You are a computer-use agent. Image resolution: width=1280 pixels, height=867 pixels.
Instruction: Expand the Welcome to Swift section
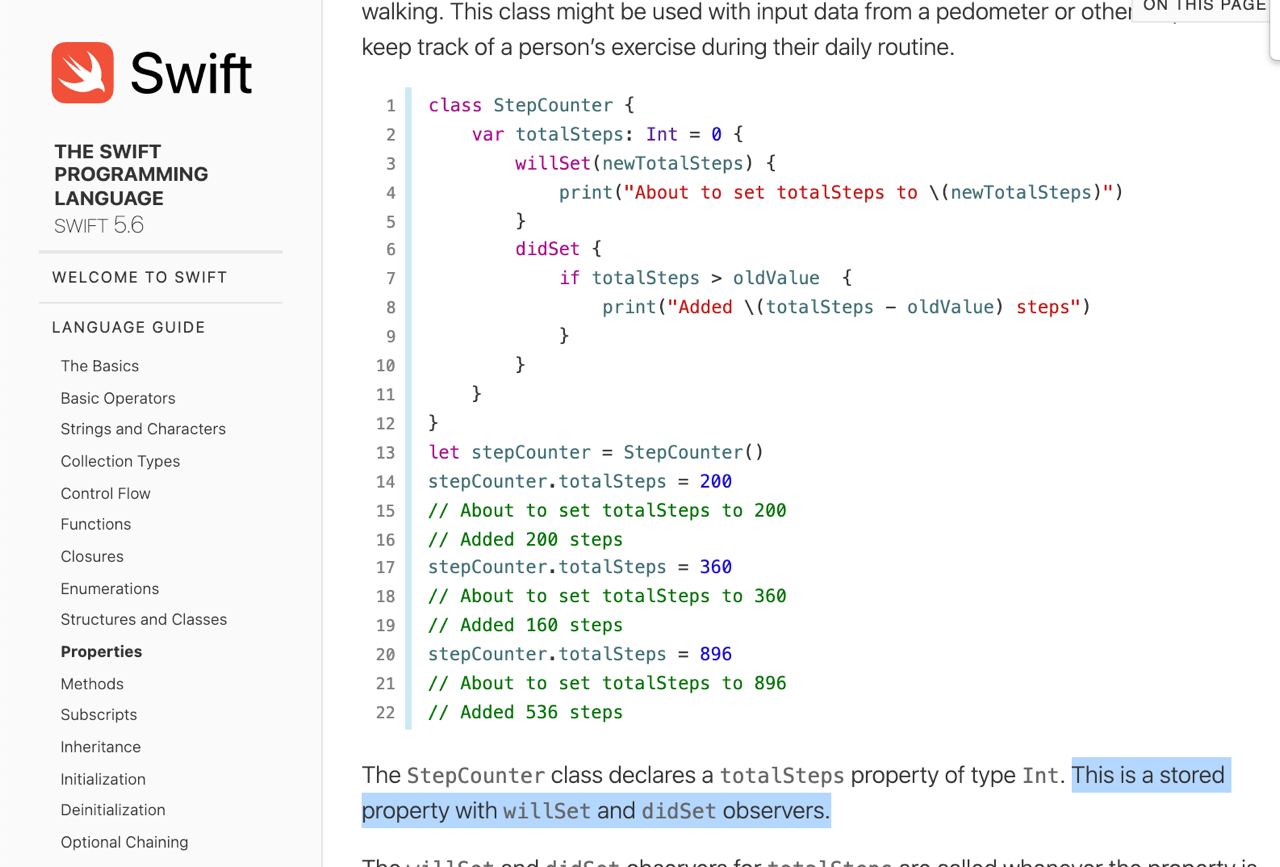tap(139, 277)
